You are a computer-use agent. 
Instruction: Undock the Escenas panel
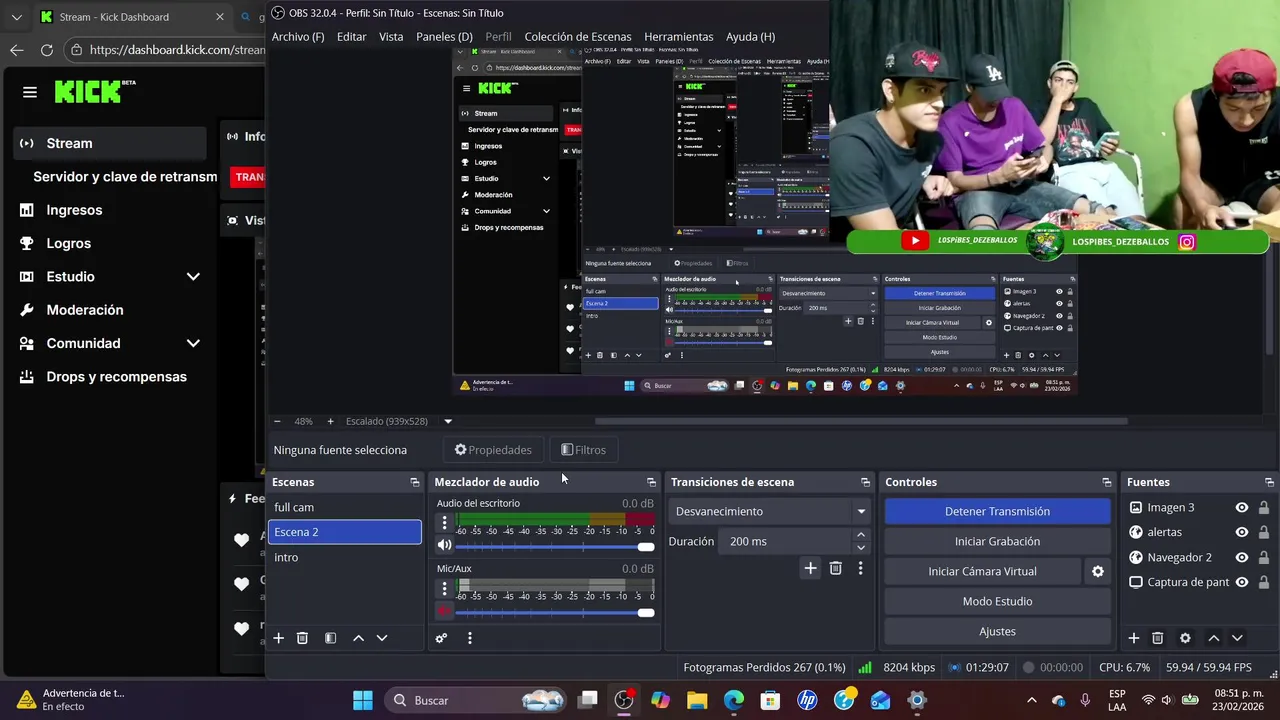pyautogui.click(x=415, y=482)
